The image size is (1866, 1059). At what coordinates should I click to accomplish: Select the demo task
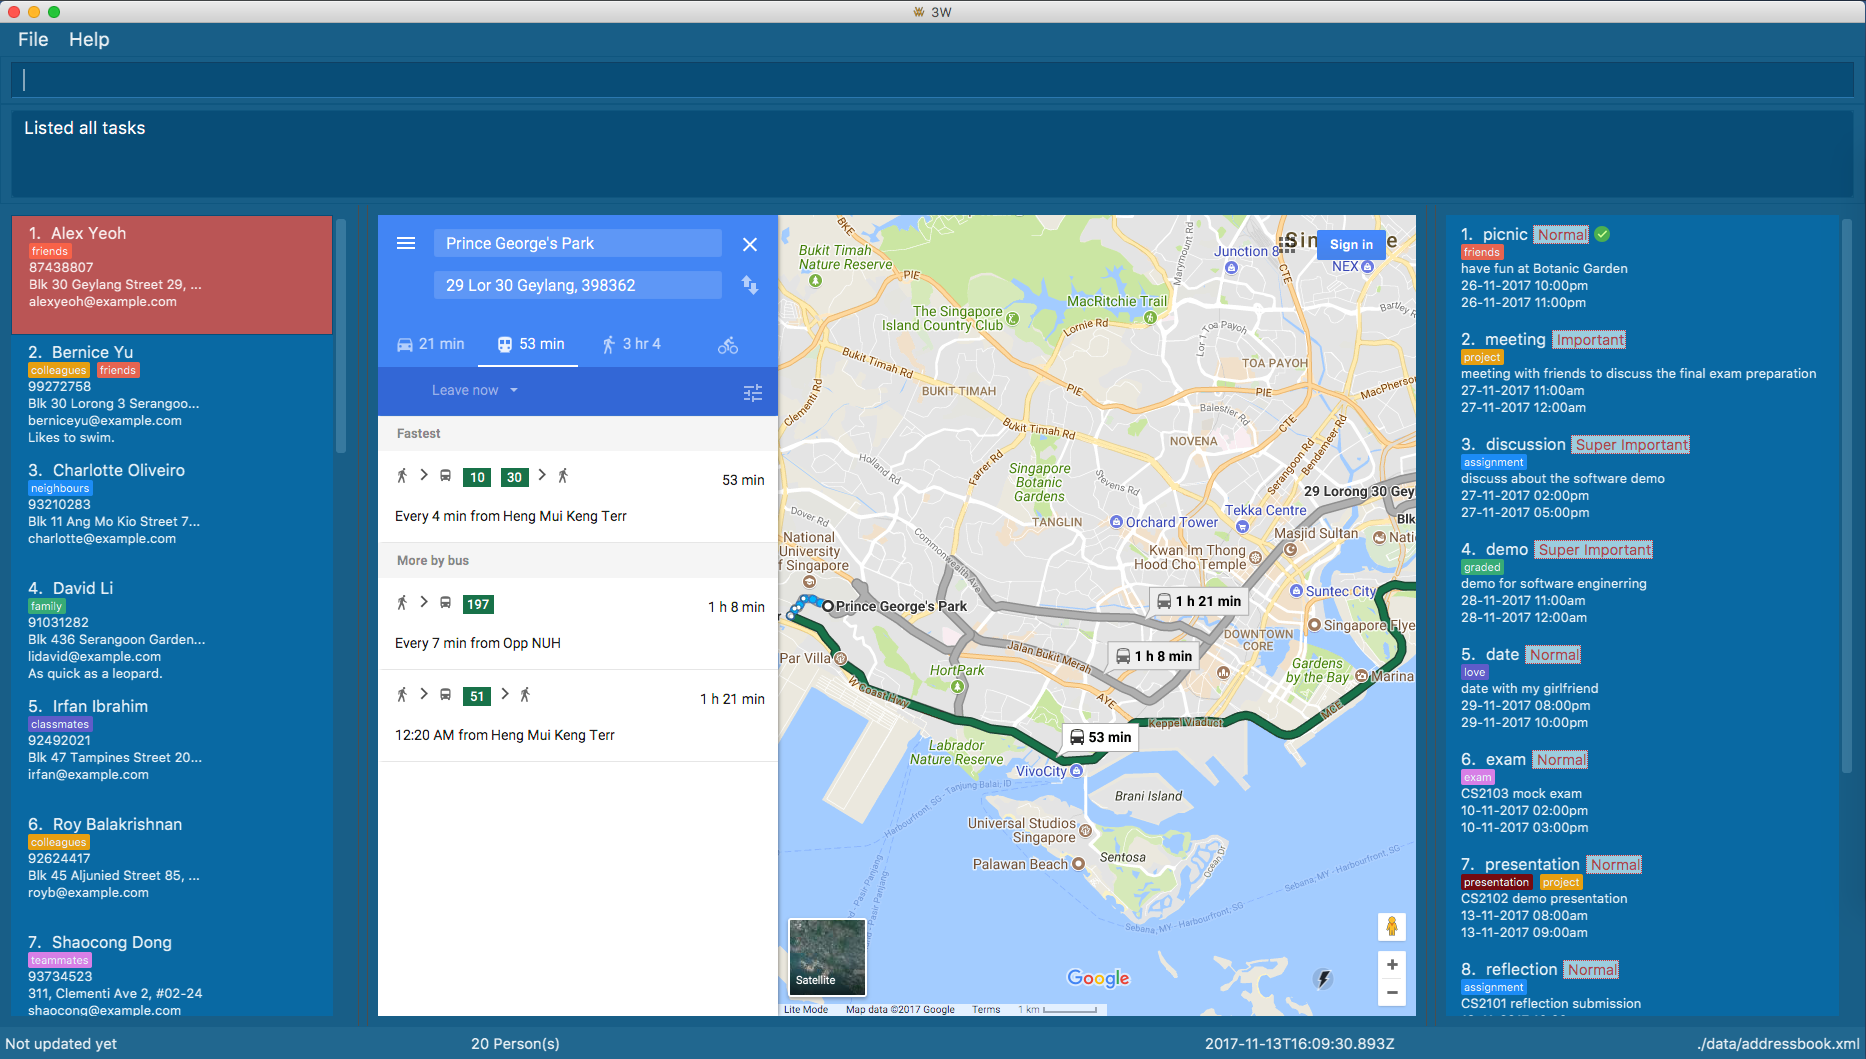click(x=1640, y=582)
